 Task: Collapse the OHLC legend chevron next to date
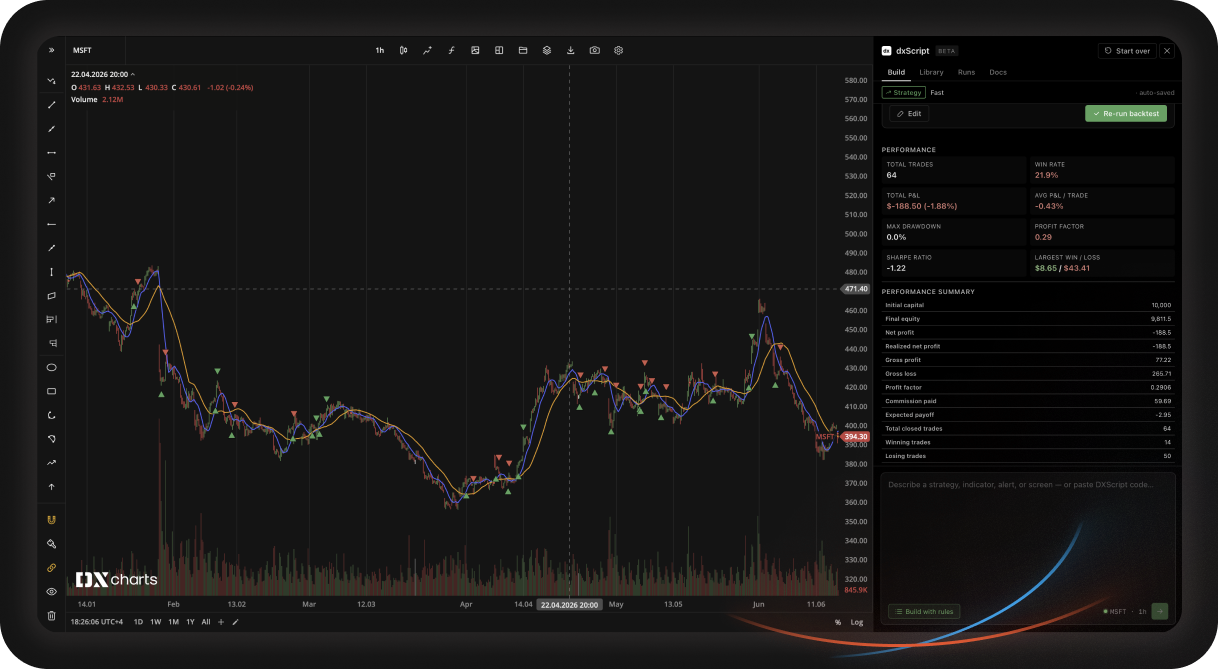tap(133, 74)
